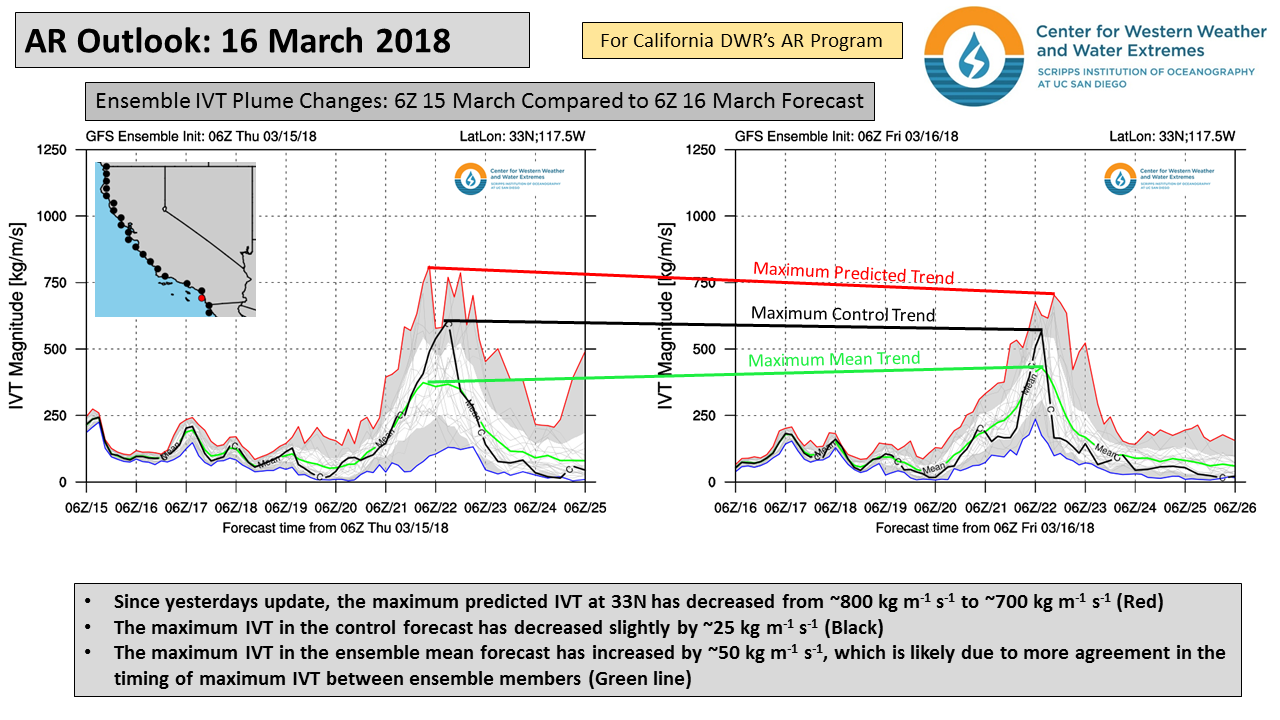Select the 'AR Outlook: 16 March 2018' title
This screenshot has width=1280, height=720.
pos(237,41)
